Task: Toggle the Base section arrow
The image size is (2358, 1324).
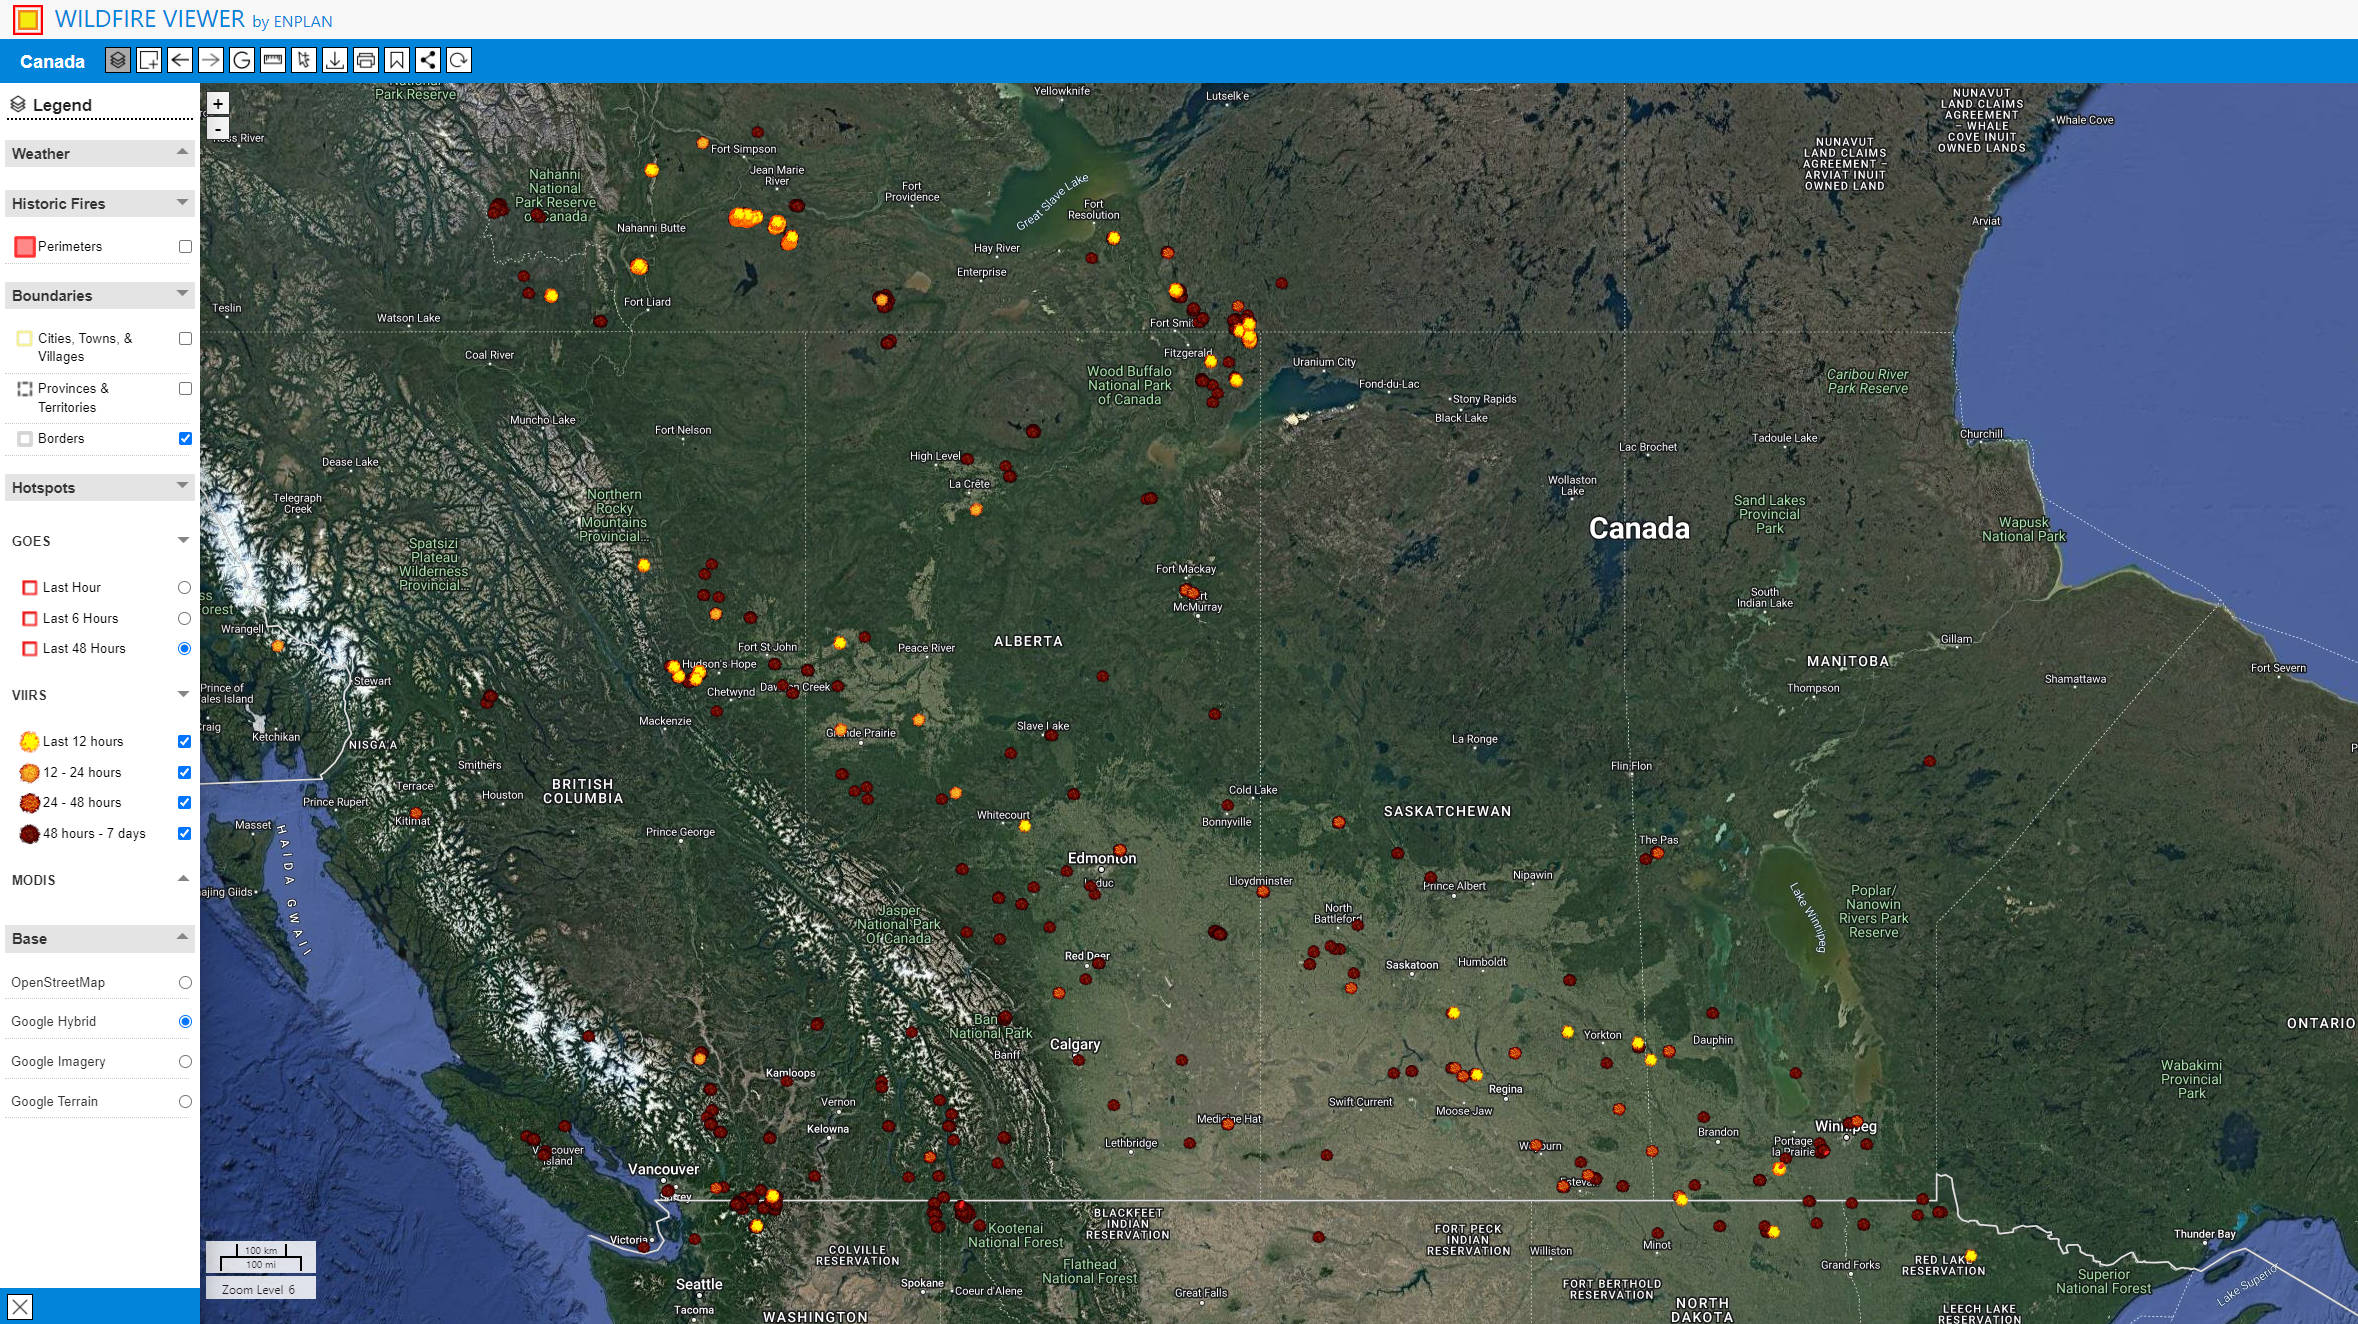Action: 182,936
